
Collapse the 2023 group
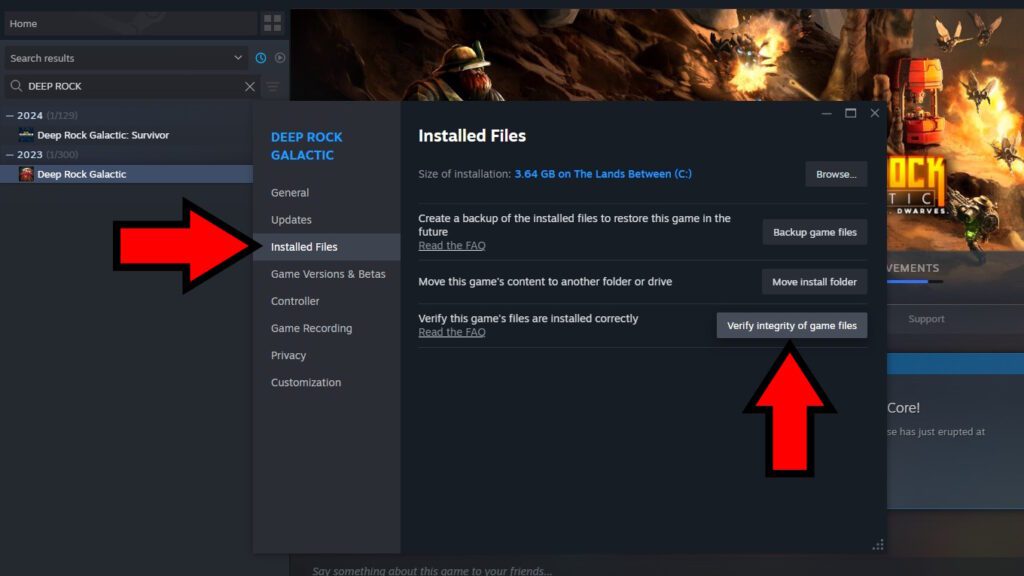point(9,155)
